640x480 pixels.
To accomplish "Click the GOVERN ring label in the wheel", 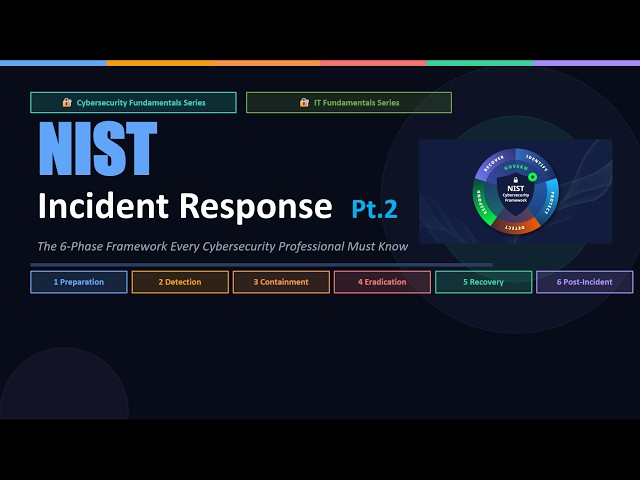I will click(516, 168).
